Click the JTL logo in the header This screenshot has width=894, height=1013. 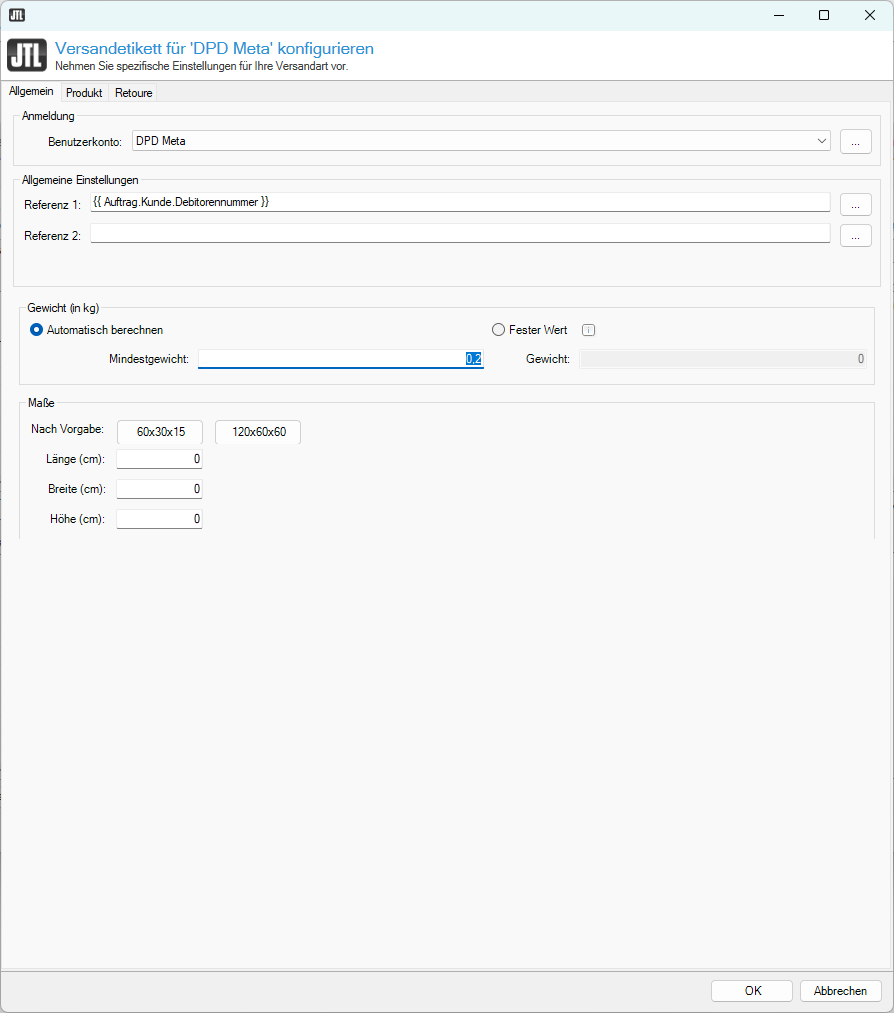click(26, 55)
